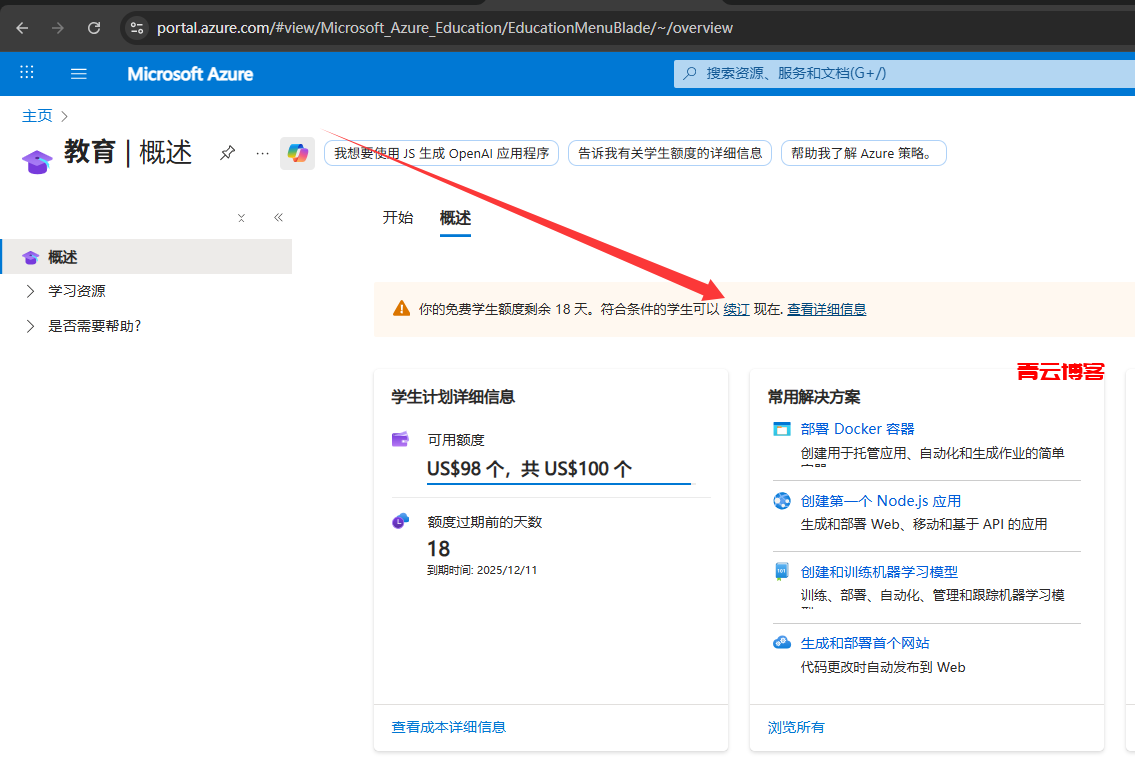The height and width of the screenshot is (761, 1135).
Task: Pin the 教育 blade with the pin icon
Action: tap(227, 153)
